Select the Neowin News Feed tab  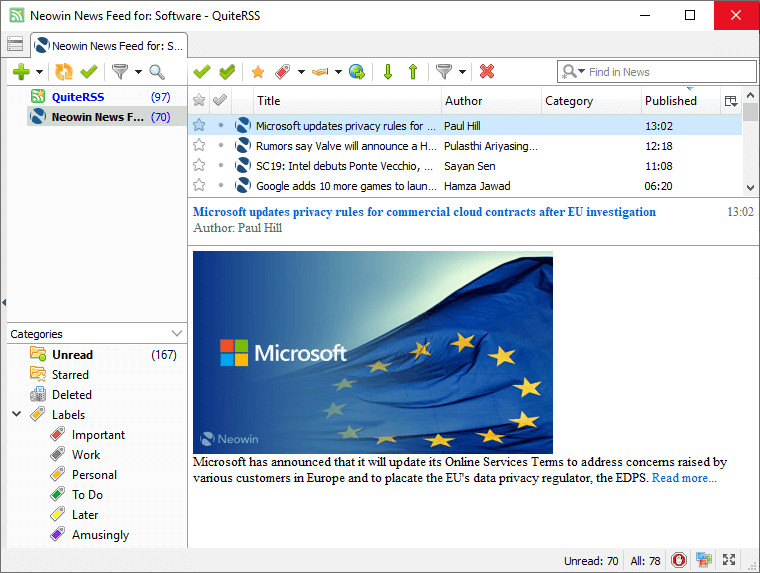tap(109, 46)
